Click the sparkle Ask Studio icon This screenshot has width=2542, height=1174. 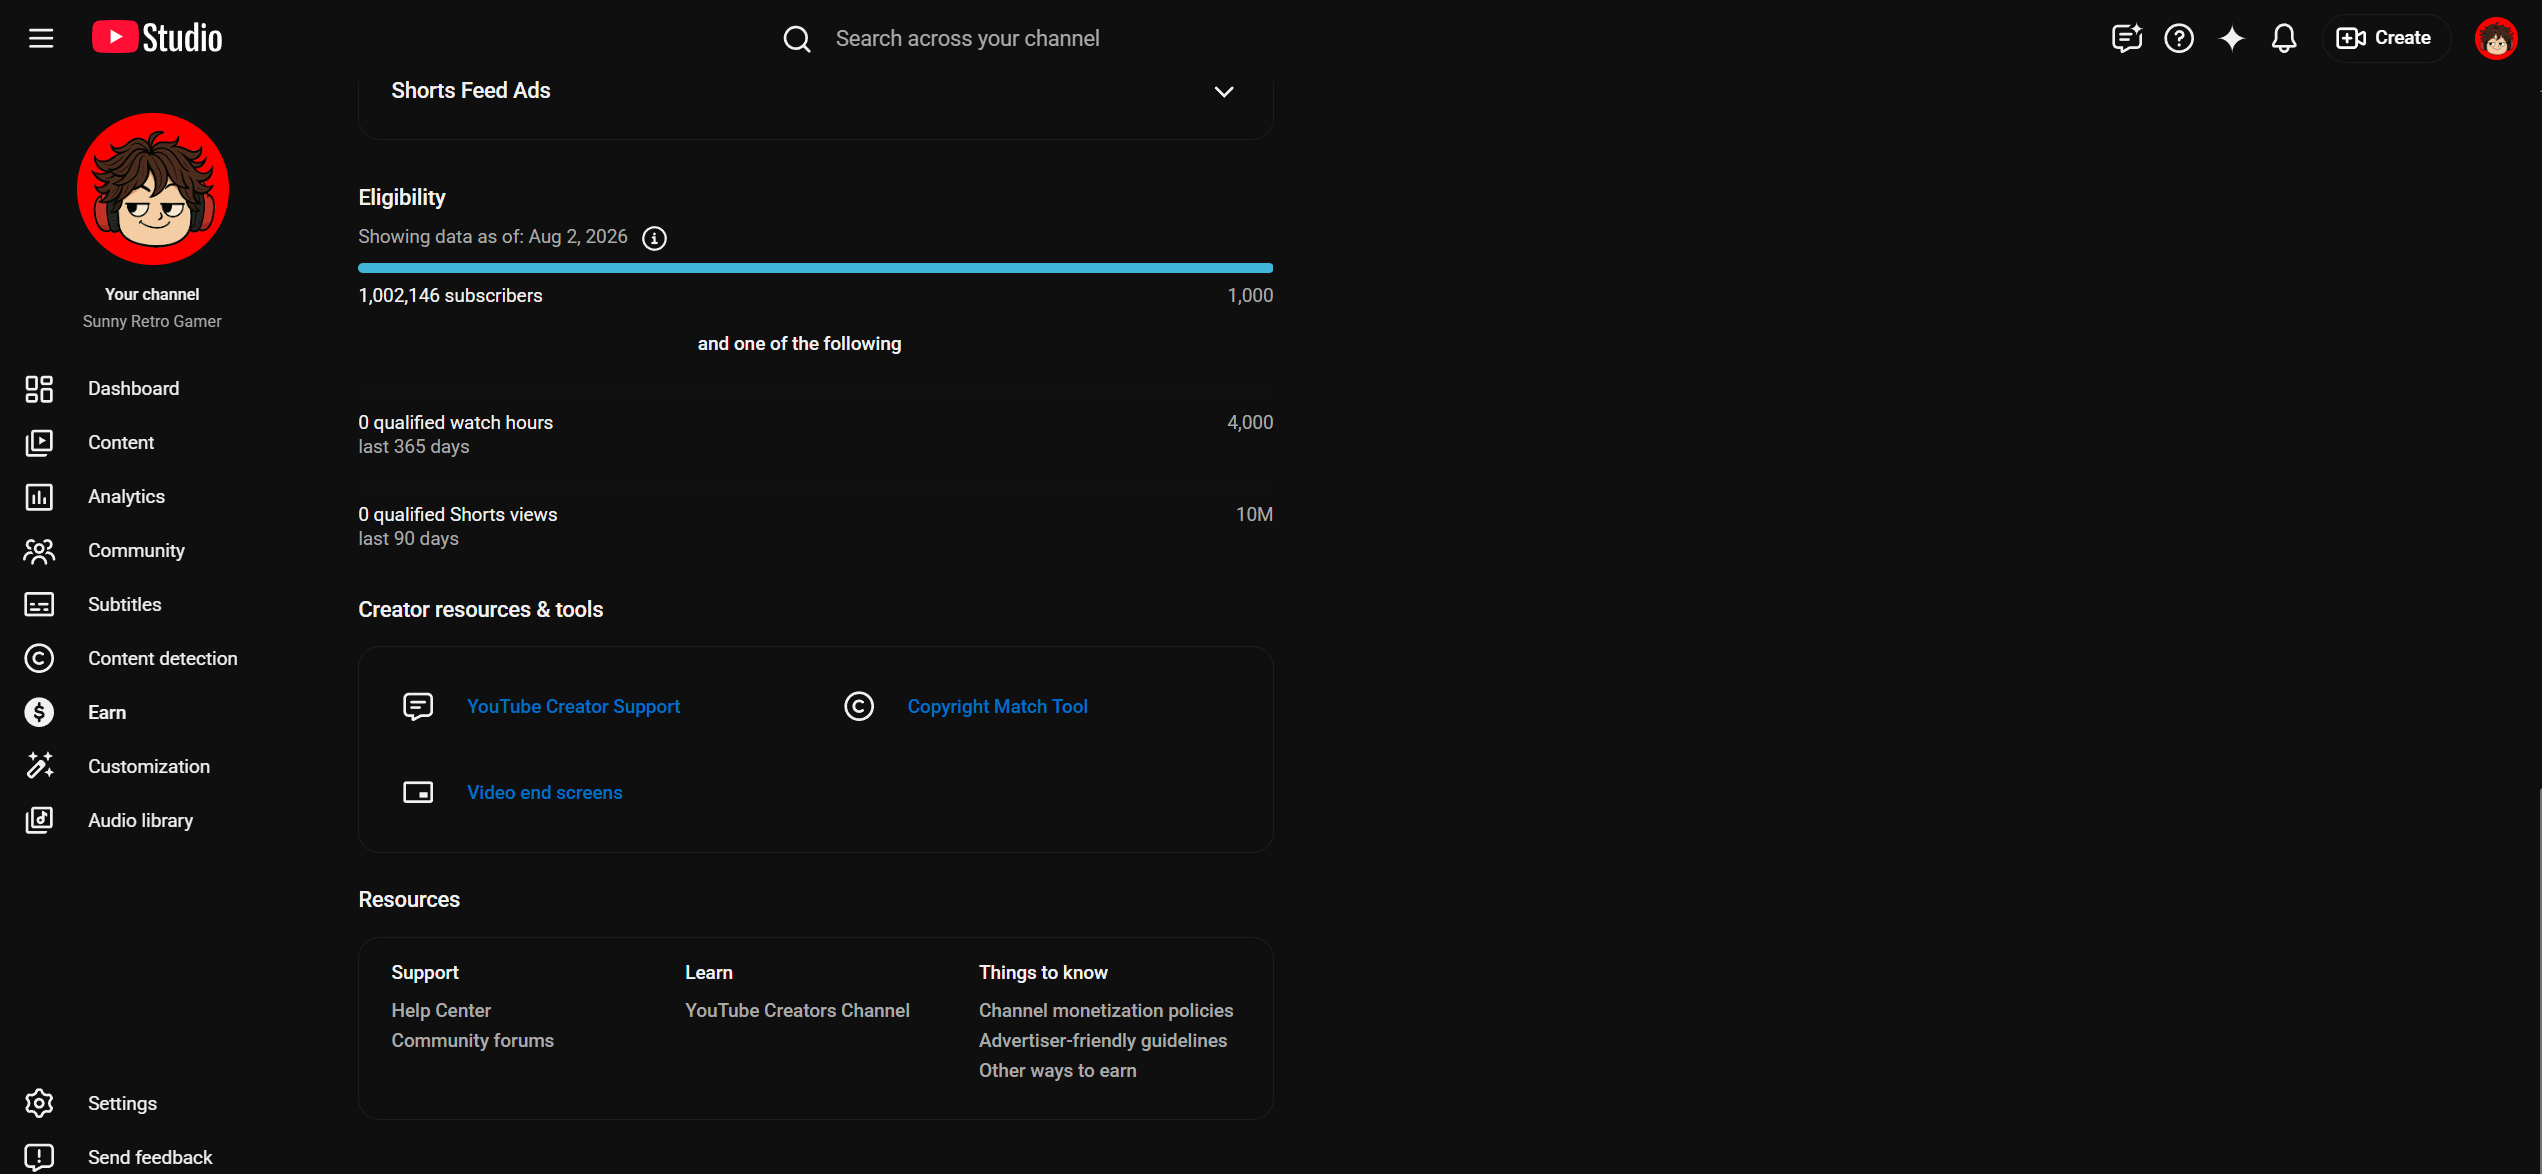pyautogui.click(x=2232, y=38)
